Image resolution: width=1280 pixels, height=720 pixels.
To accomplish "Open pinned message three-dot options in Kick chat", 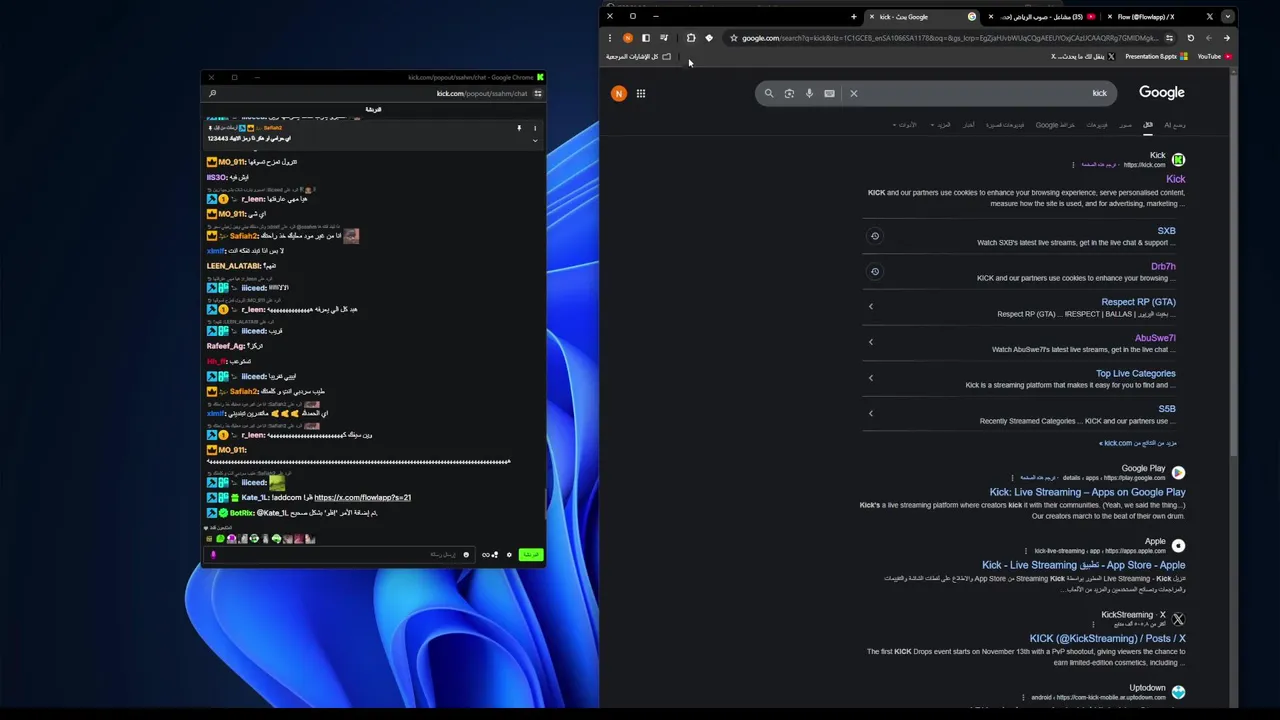I will click(x=535, y=128).
